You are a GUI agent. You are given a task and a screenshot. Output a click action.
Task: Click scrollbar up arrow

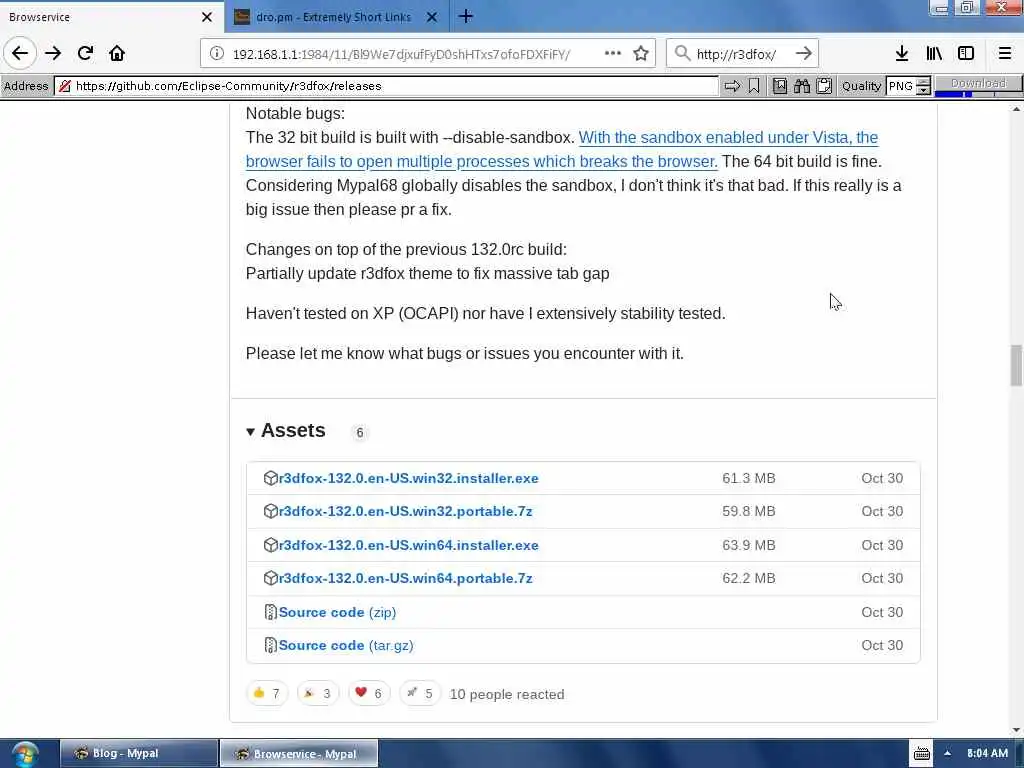(x=1016, y=109)
